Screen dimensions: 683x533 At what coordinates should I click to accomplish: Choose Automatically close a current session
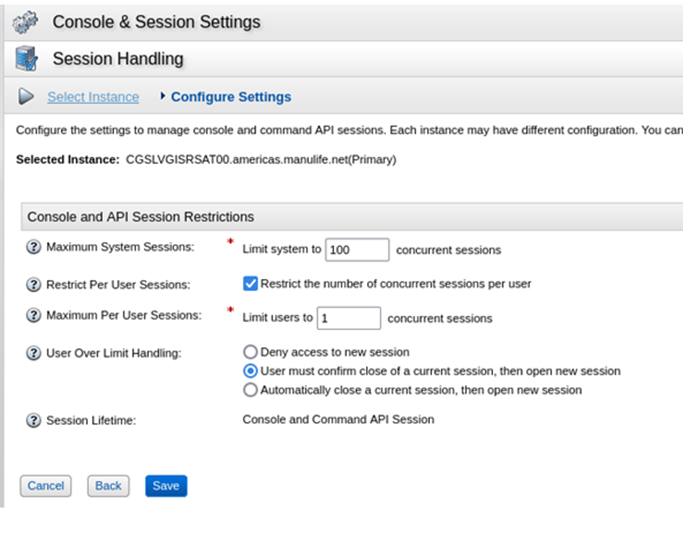251,390
